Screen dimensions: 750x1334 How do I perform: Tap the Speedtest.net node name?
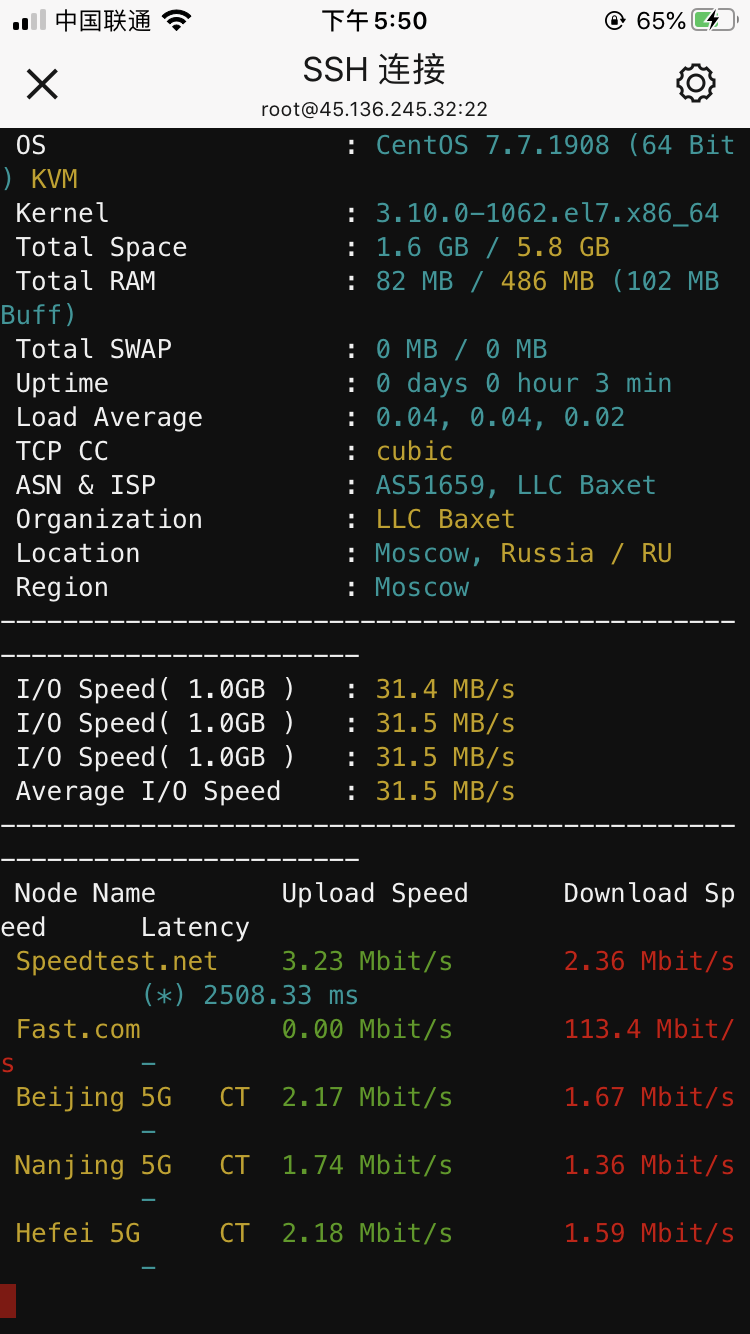point(116,961)
